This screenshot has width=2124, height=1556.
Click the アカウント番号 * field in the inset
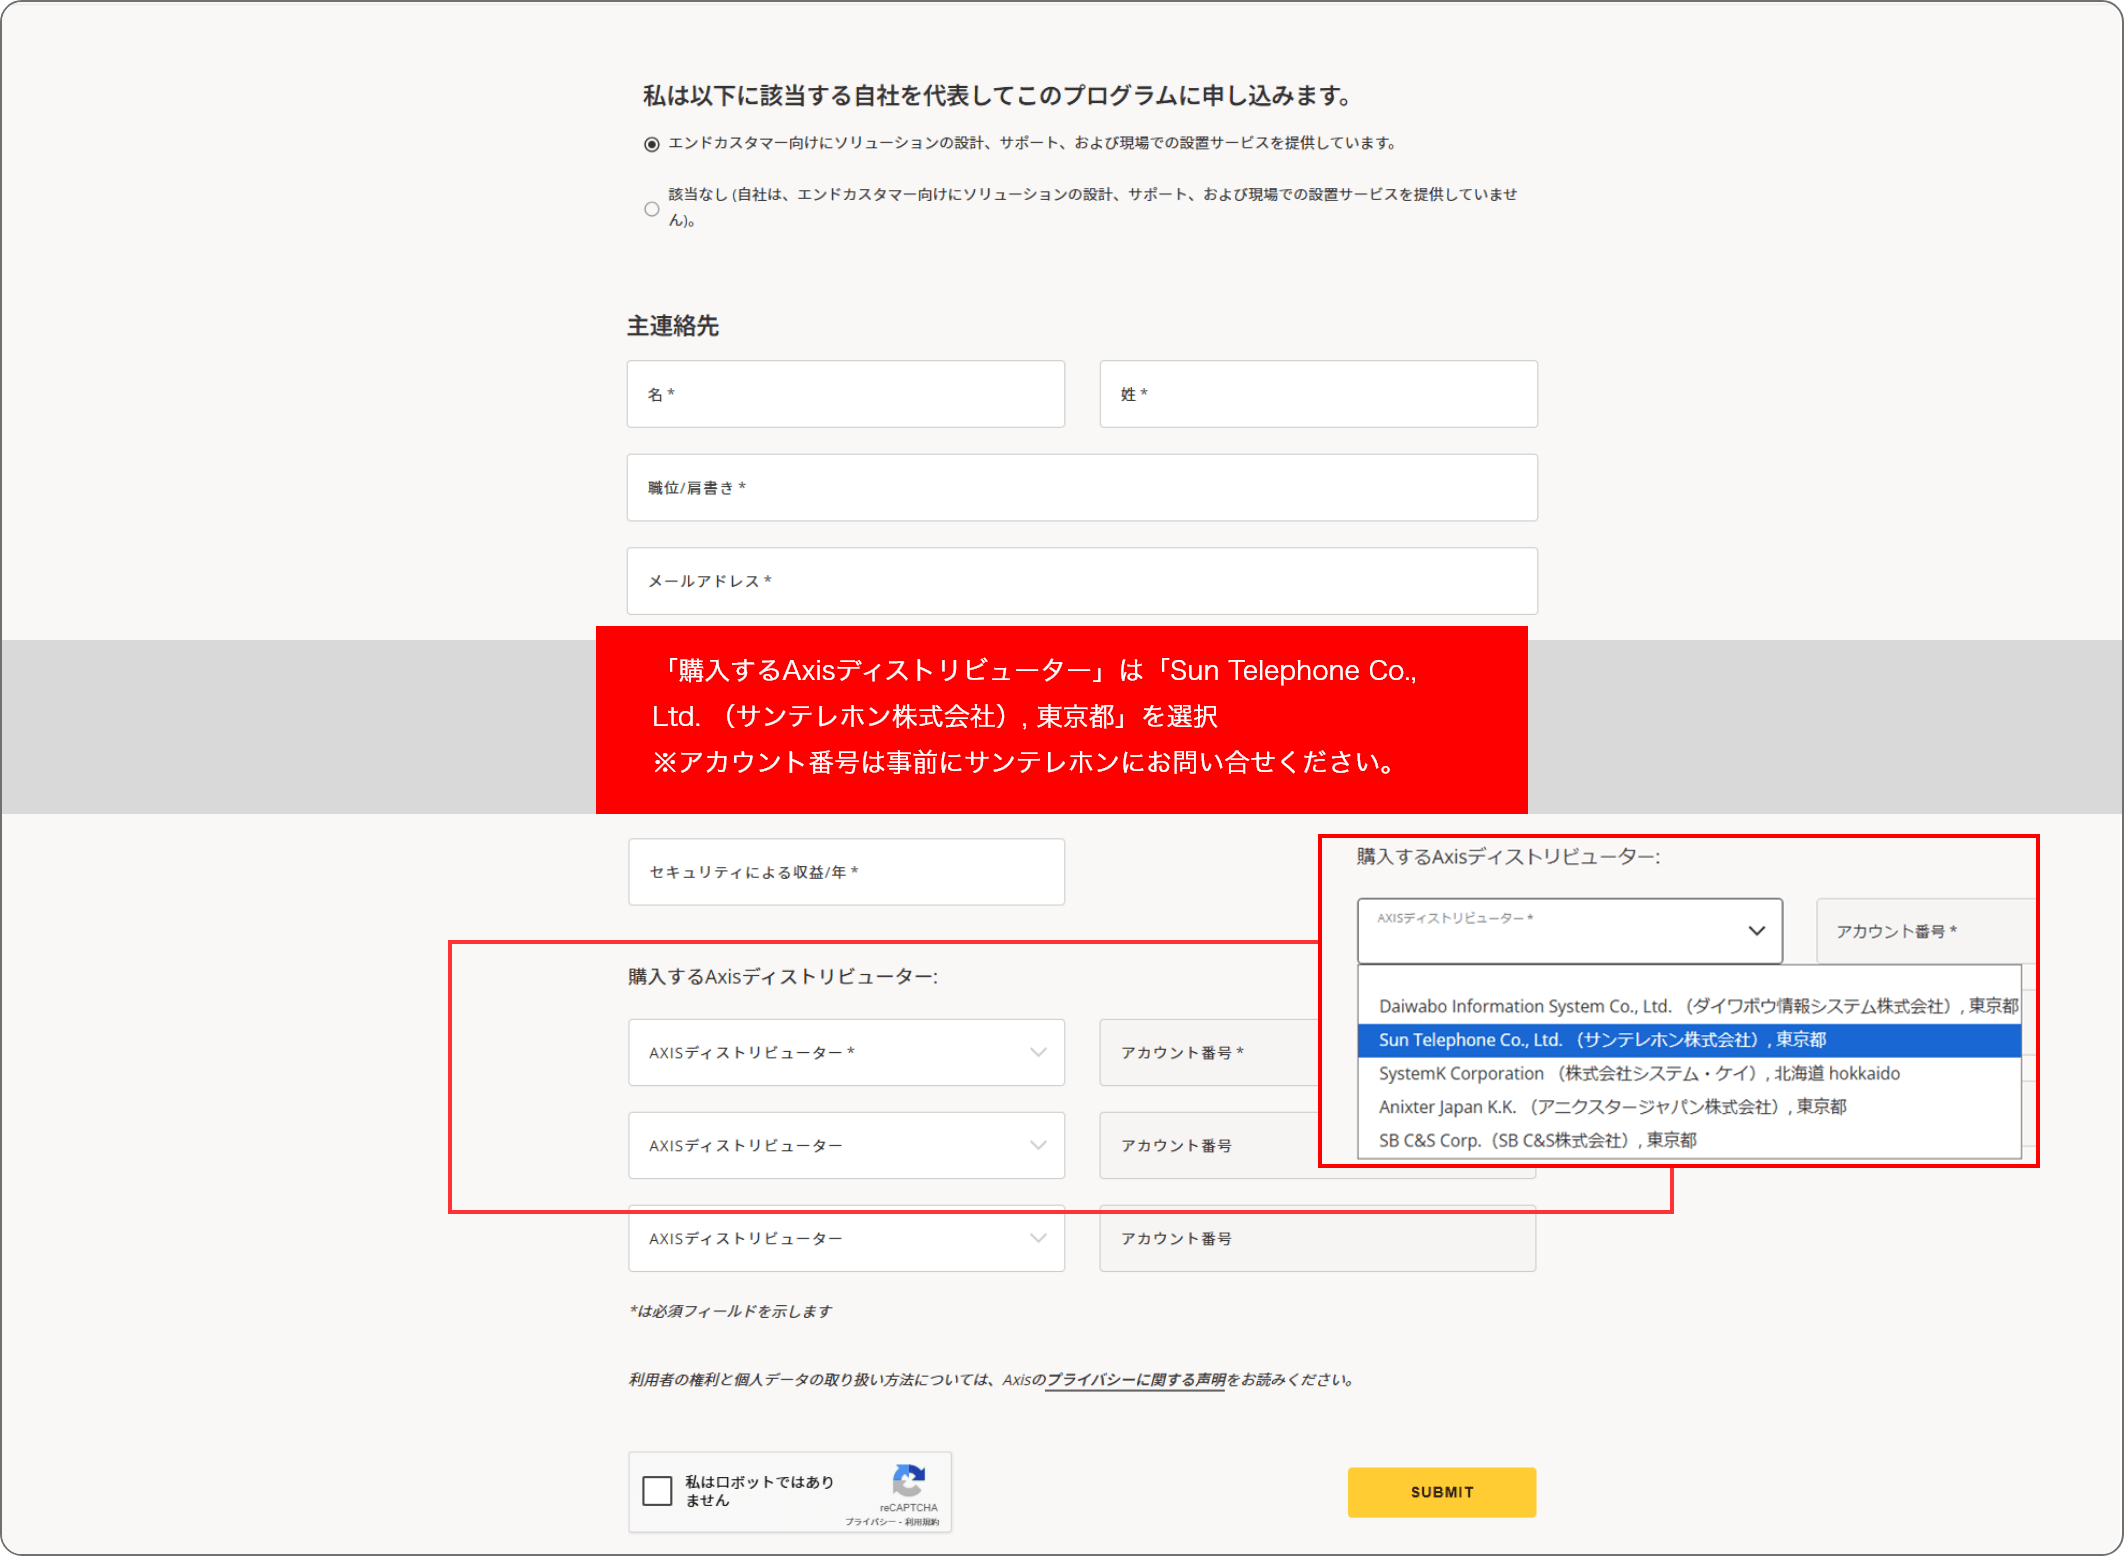click(1926, 931)
